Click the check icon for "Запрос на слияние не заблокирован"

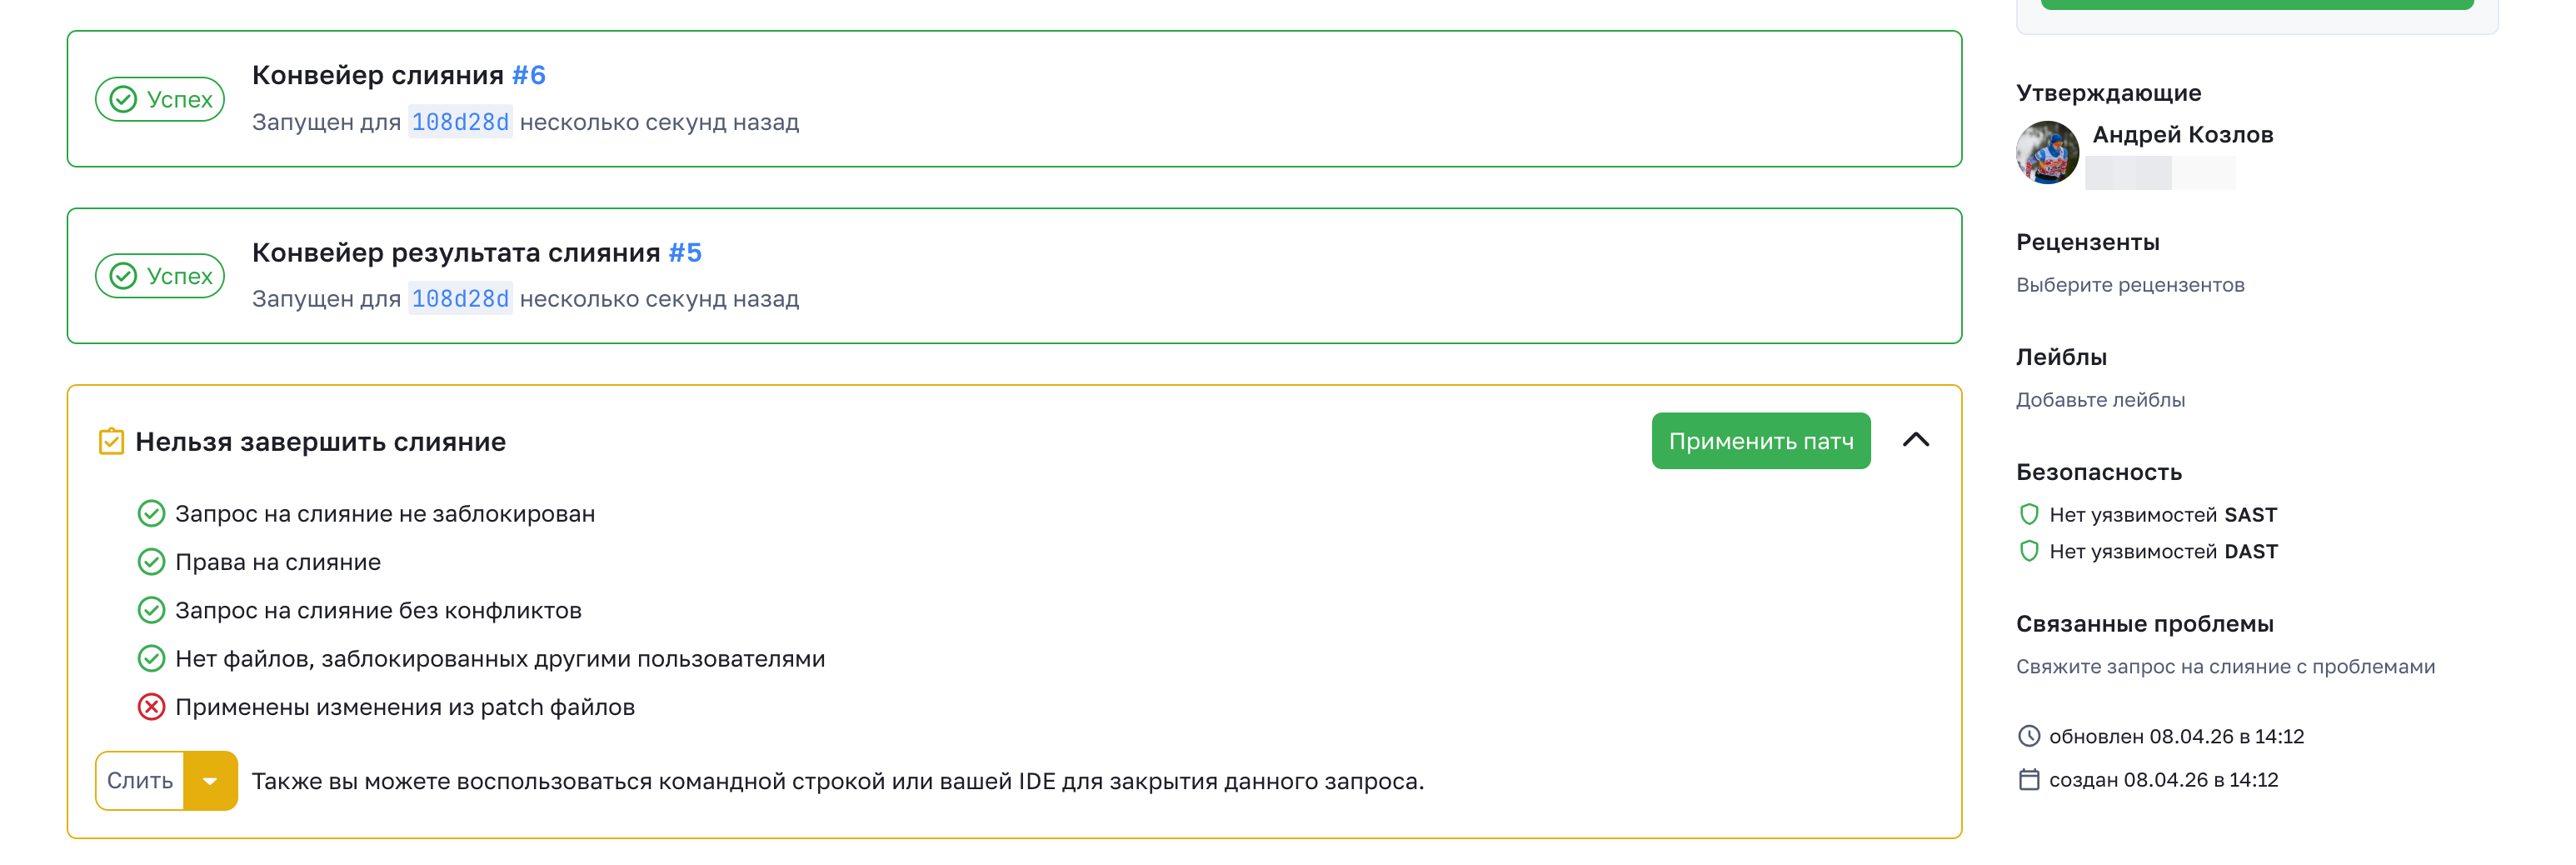point(151,514)
